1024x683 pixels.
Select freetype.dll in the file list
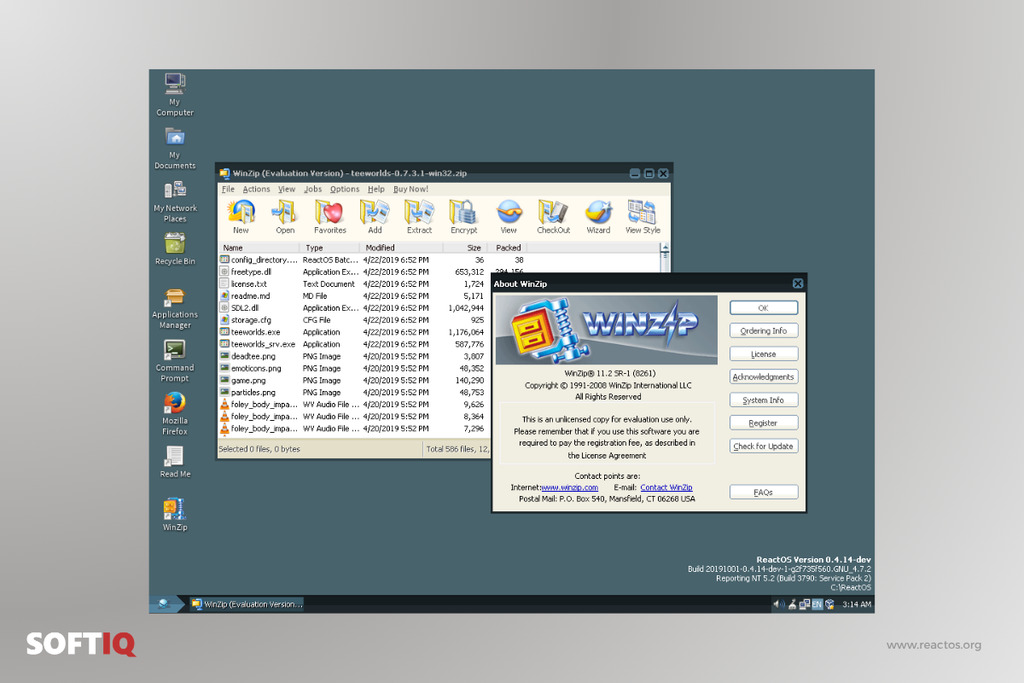click(251, 272)
